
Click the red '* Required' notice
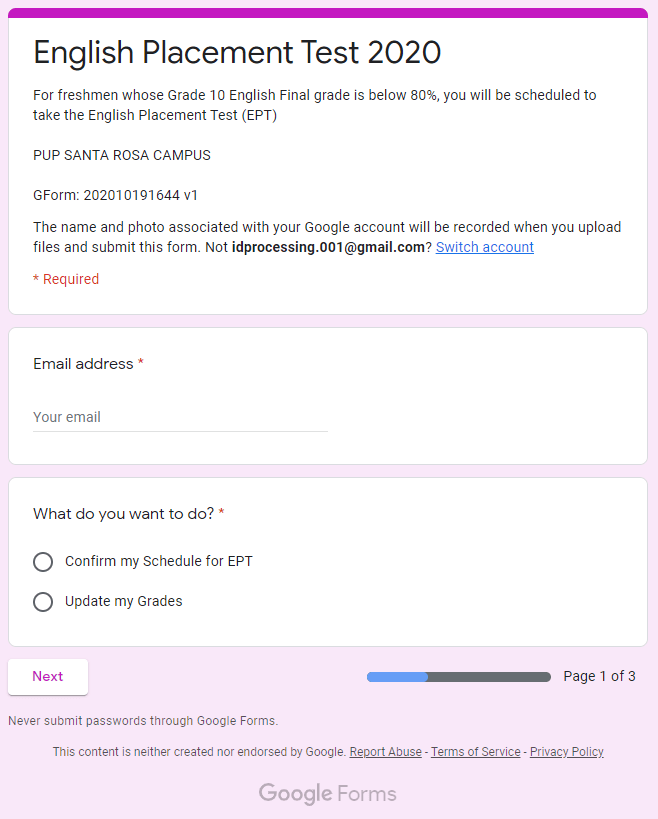(66, 279)
